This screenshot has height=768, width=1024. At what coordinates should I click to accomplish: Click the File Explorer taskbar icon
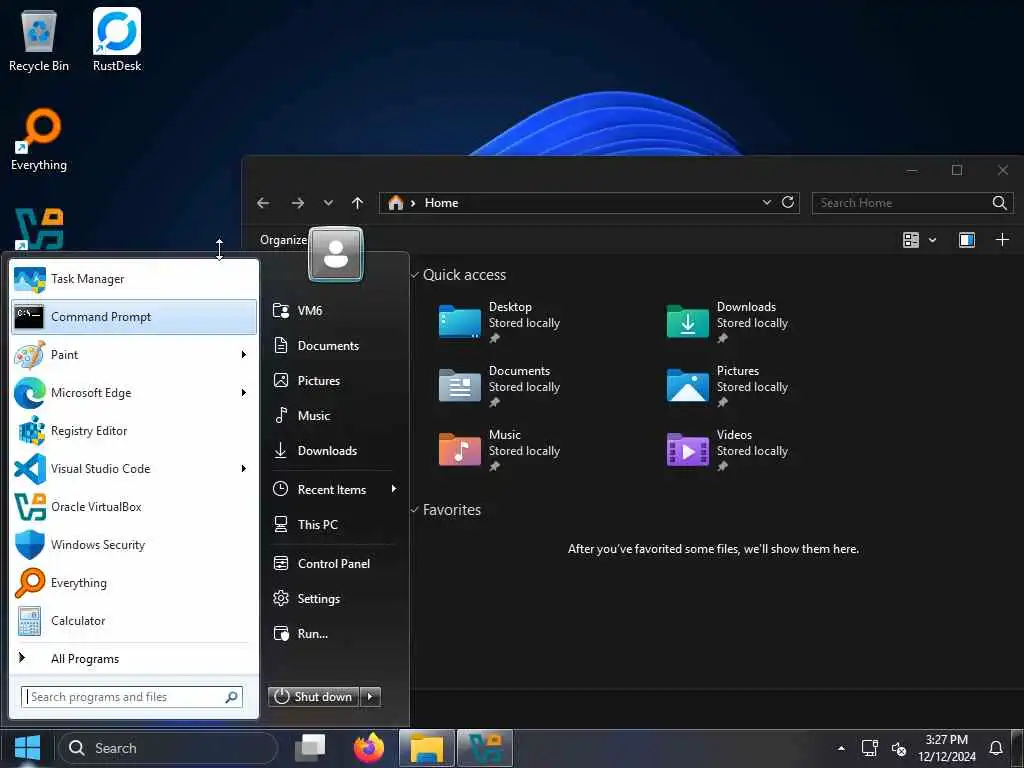pos(427,748)
